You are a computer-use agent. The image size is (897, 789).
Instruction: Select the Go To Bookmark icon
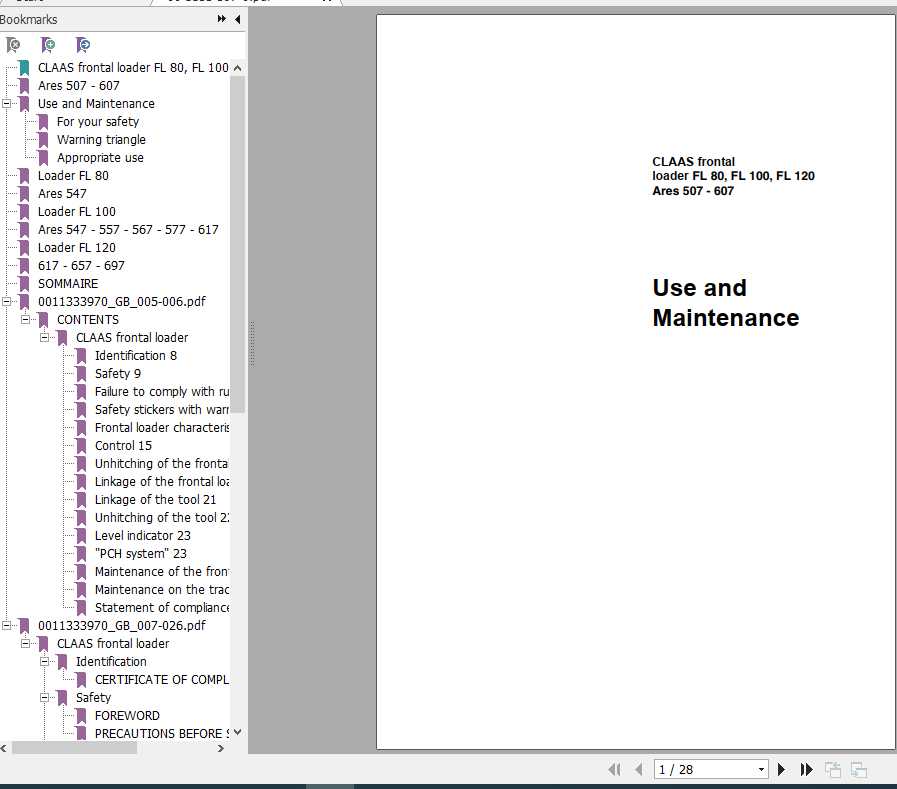(83, 45)
